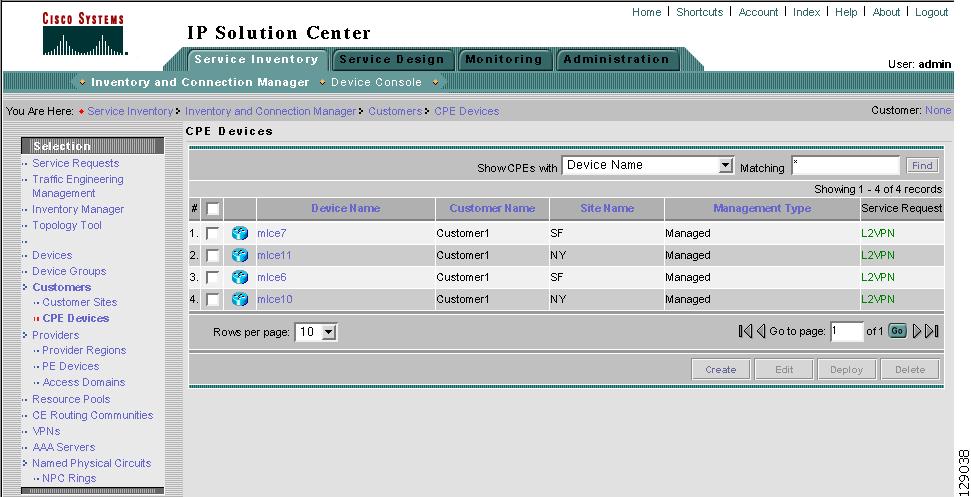Click Customers breadcrumb link
The width and height of the screenshot is (971, 497).
coord(395,111)
